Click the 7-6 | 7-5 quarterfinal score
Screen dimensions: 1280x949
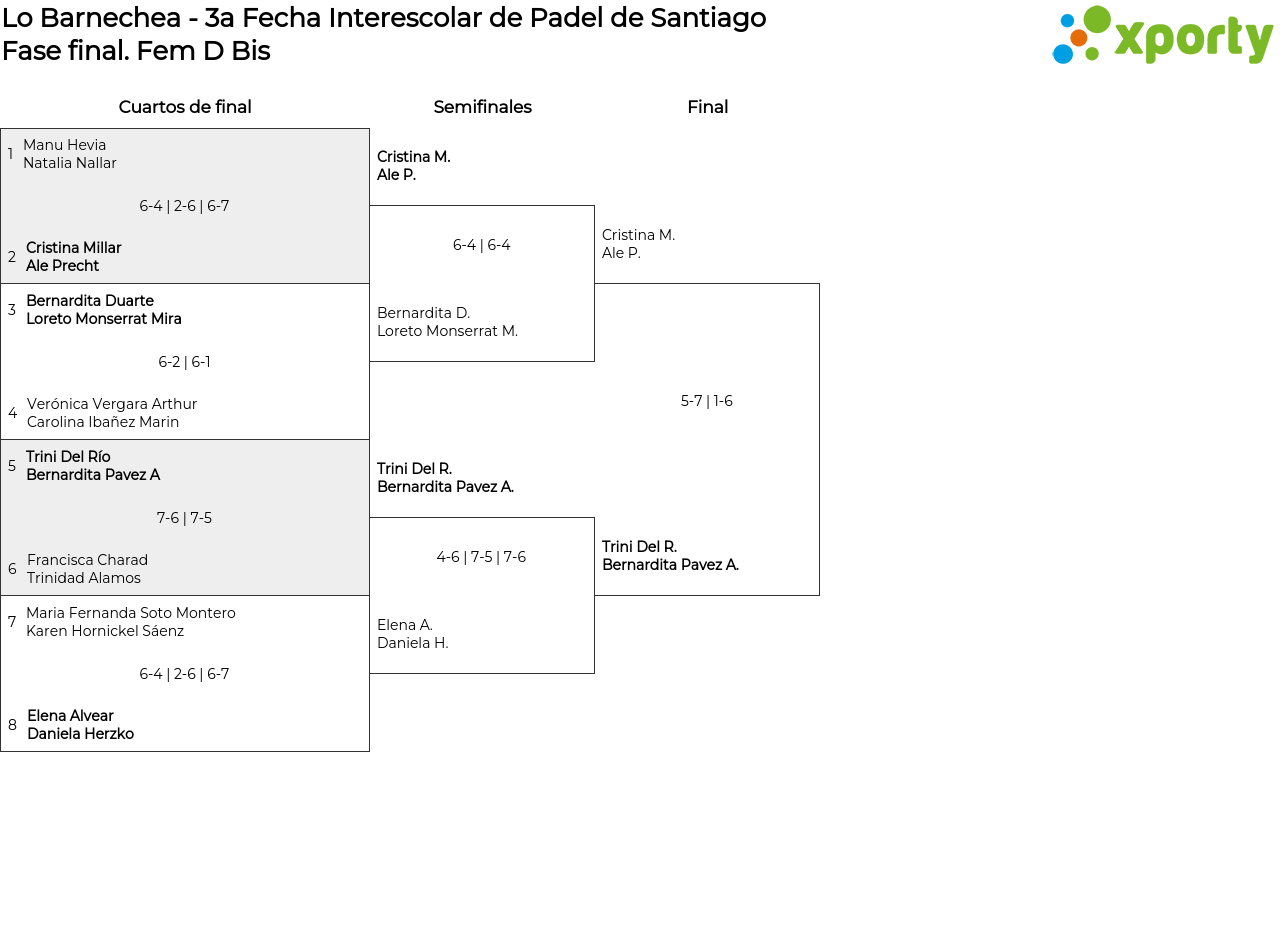coord(184,518)
